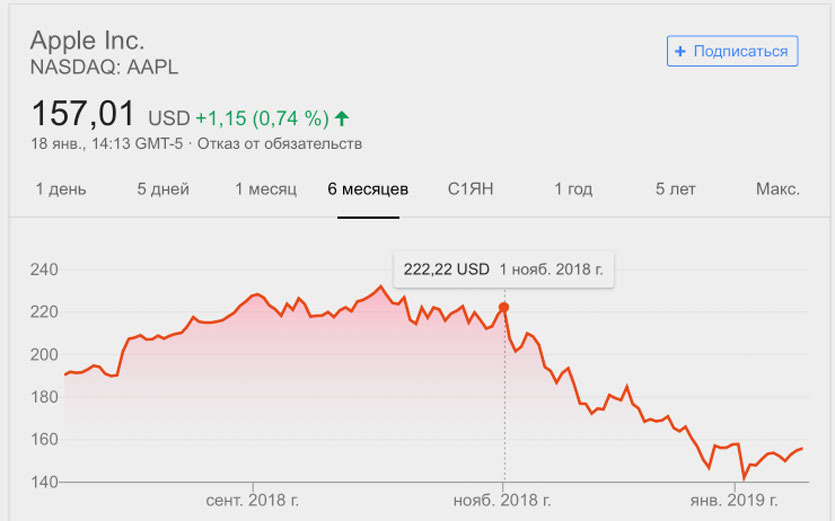Click the 222,22 USD chart tooltip
This screenshot has height=521, width=835.
(x=503, y=269)
